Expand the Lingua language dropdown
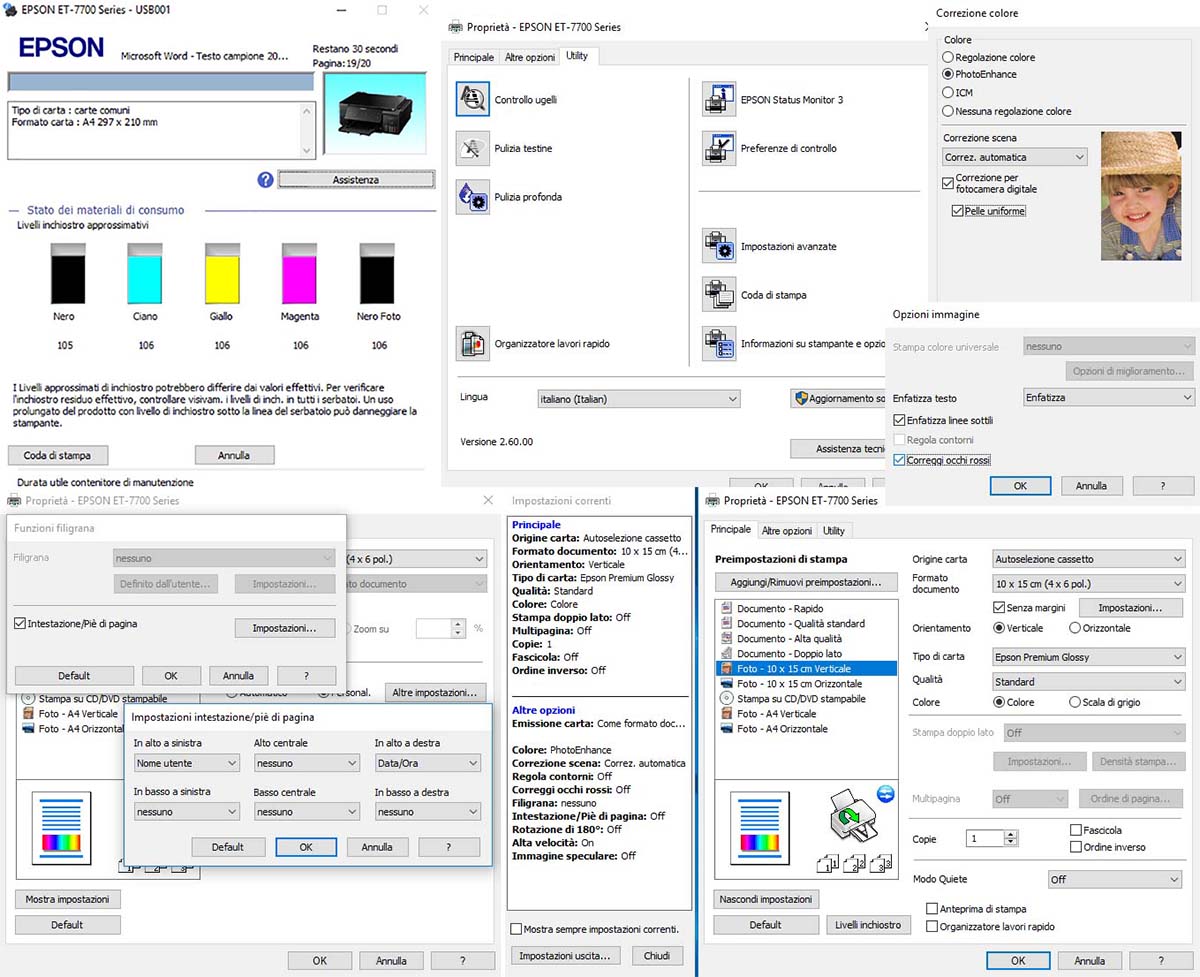 coord(638,399)
